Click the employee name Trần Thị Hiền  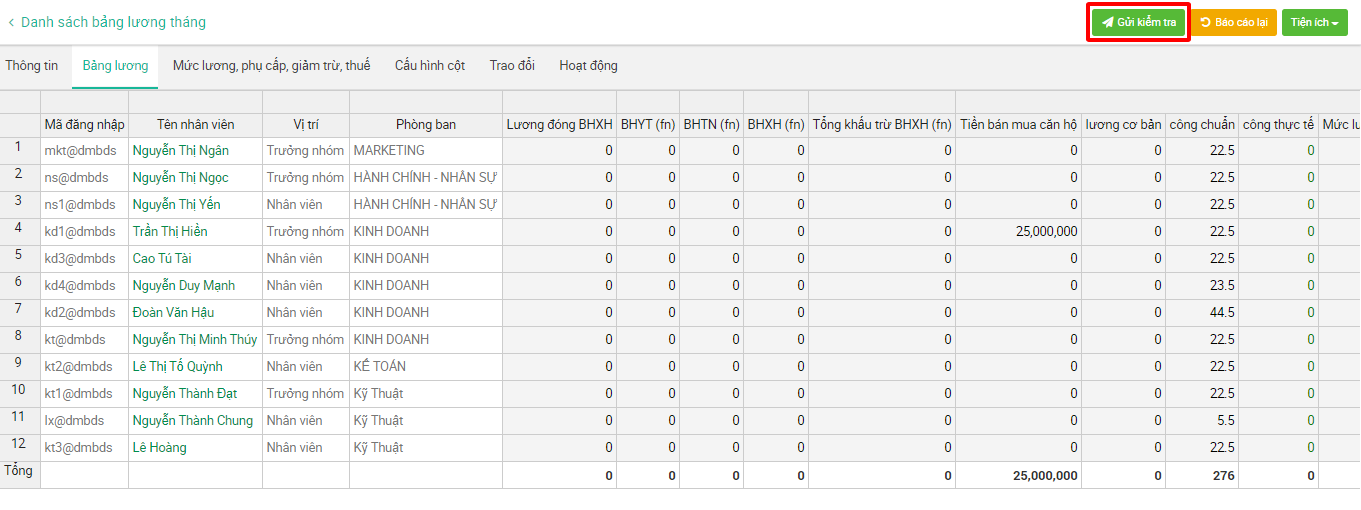170,232
